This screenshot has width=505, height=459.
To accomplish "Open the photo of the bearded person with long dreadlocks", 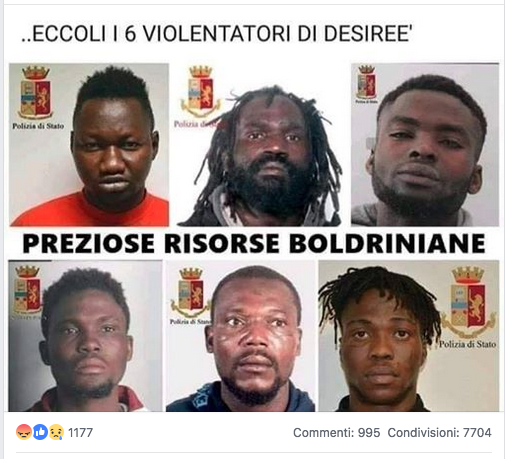I will [260, 145].
